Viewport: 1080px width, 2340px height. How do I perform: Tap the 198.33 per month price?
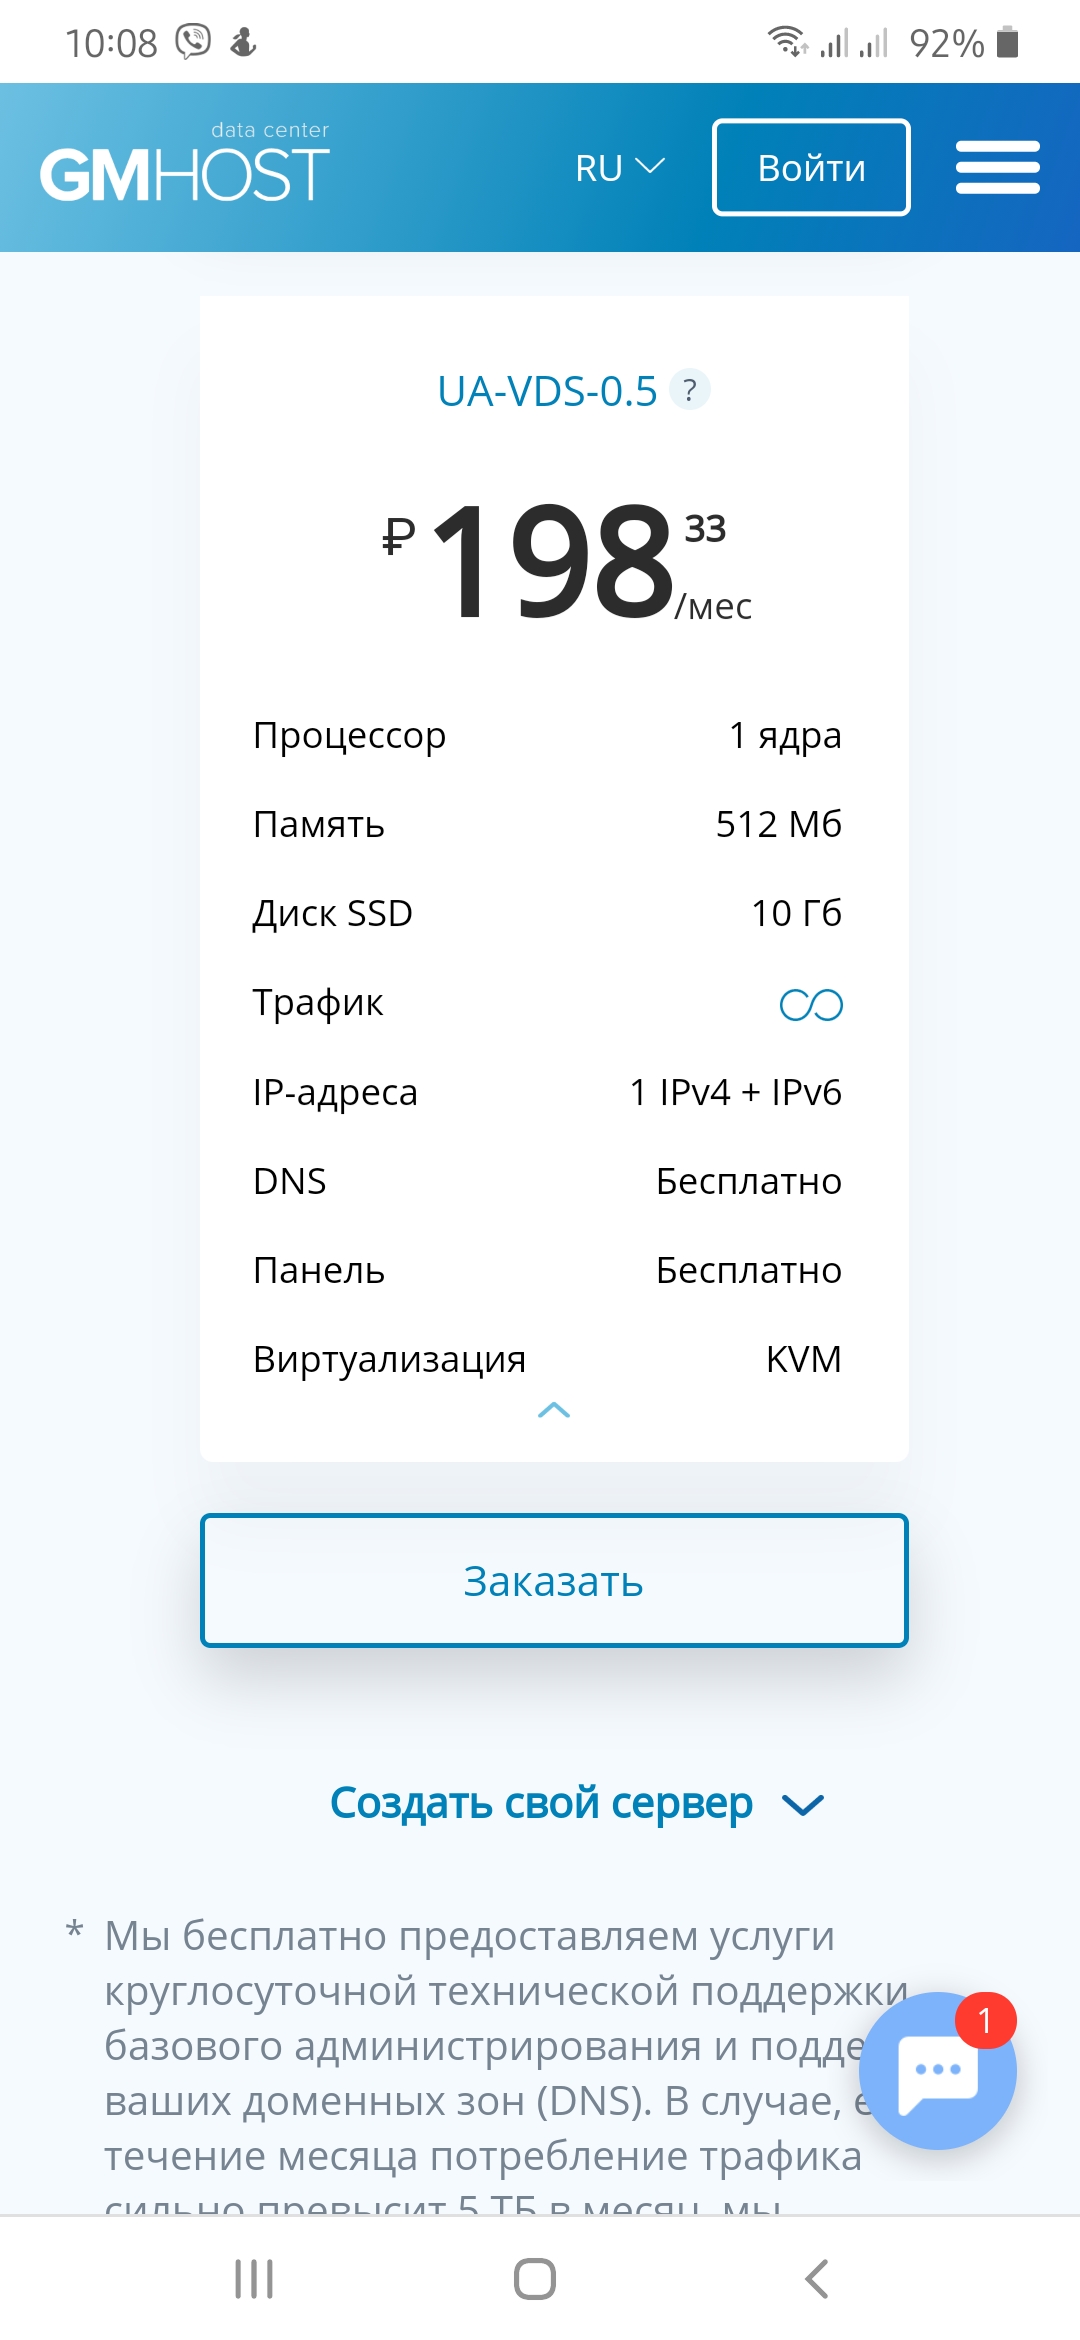pyautogui.click(x=565, y=563)
